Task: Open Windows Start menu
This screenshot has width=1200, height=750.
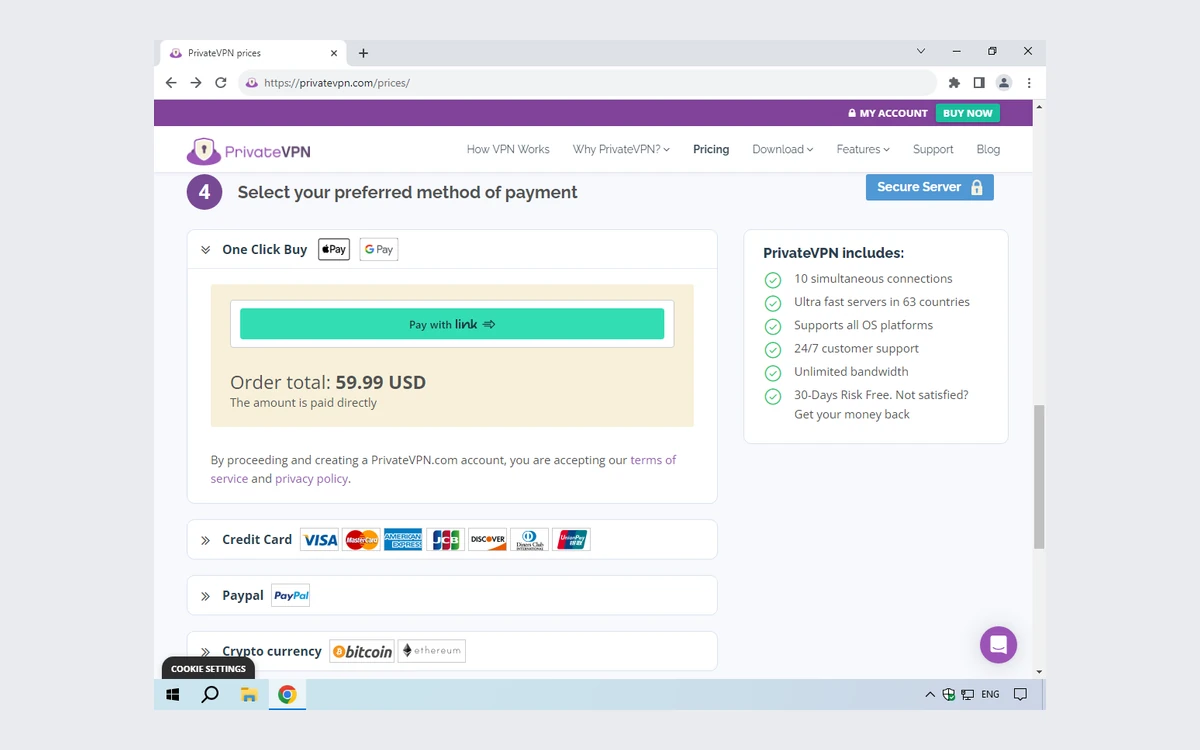Action: tap(172, 695)
